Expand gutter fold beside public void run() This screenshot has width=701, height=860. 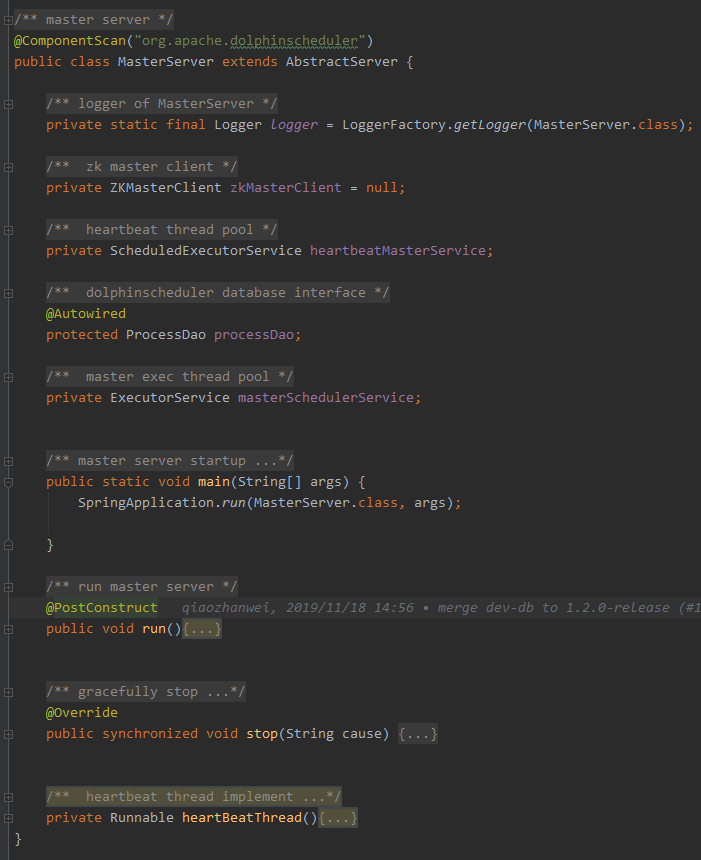pos(8,629)
